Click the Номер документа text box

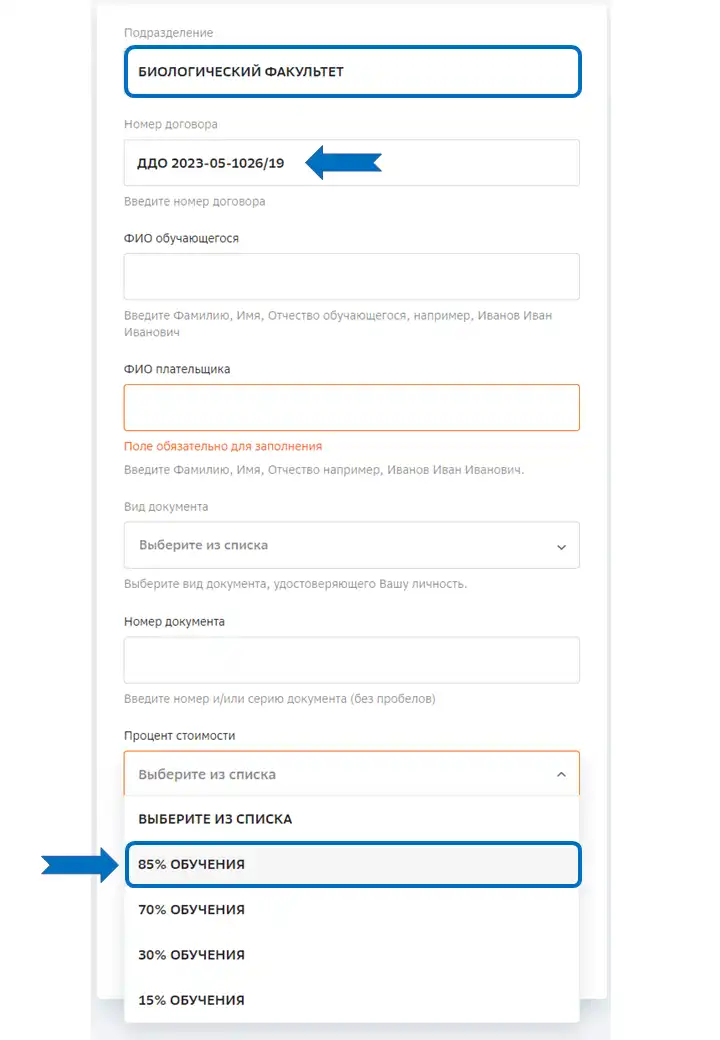(x=352, y=661)
